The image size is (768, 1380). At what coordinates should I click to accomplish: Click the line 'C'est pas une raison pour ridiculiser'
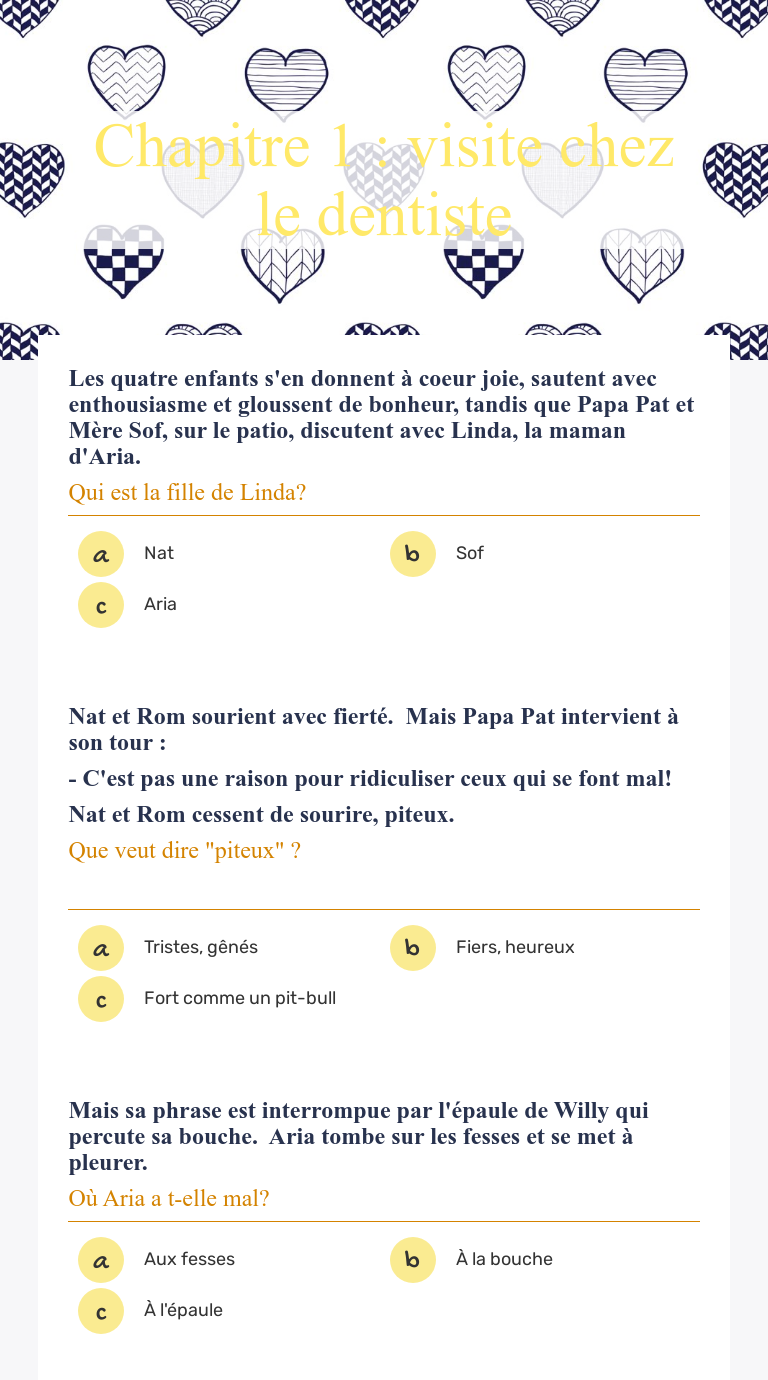370,779
